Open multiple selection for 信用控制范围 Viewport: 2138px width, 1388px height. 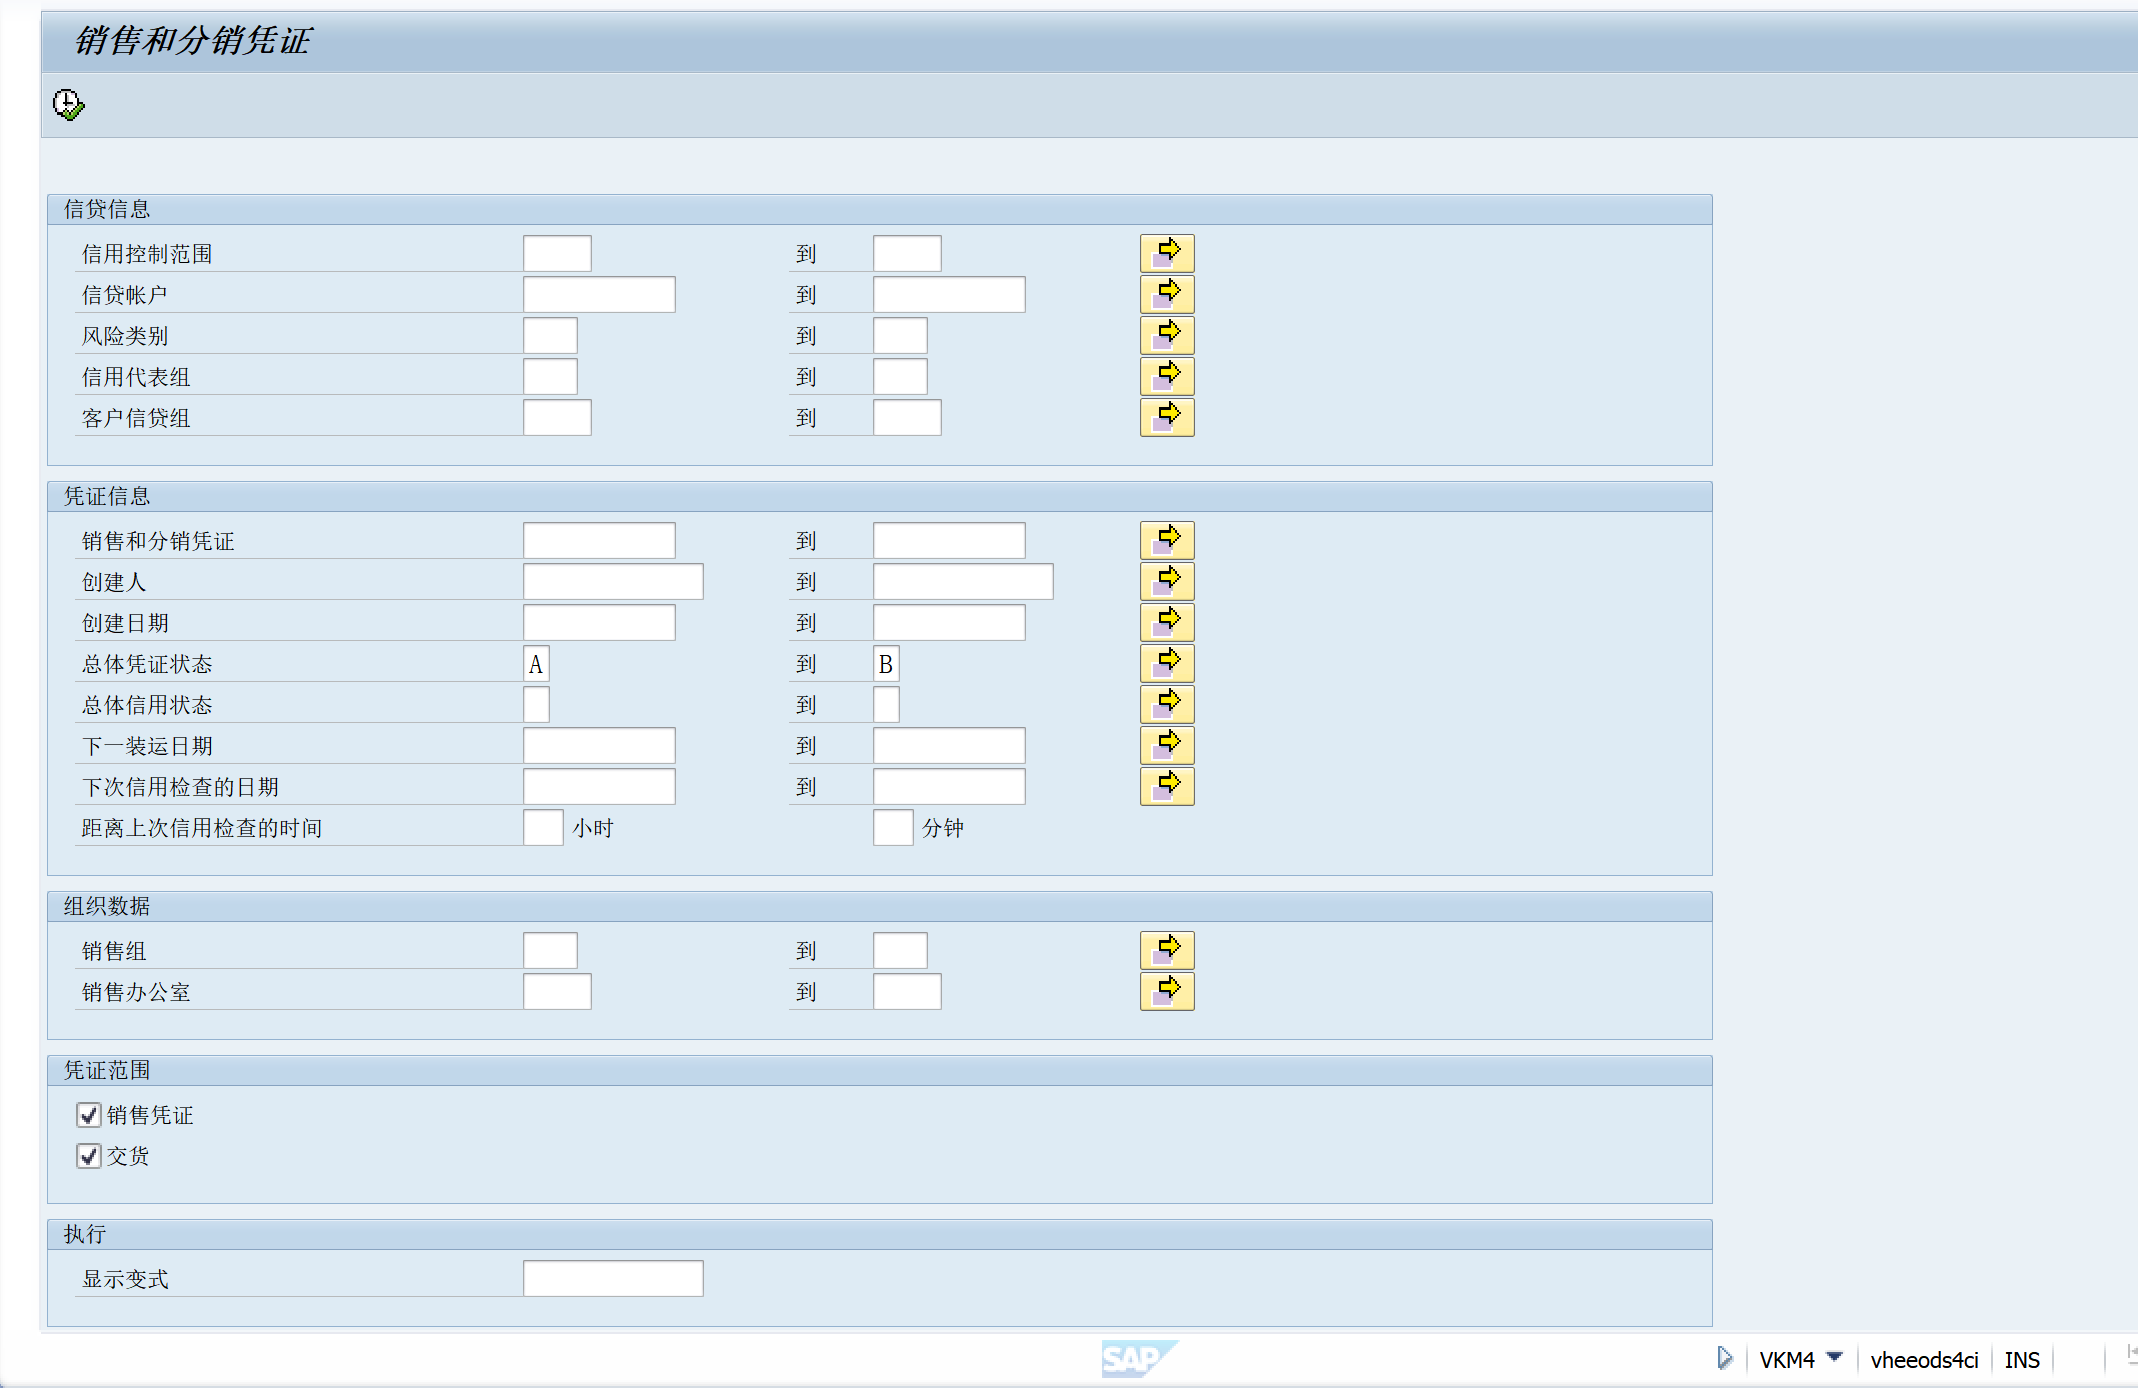(x=1167, y=253)
